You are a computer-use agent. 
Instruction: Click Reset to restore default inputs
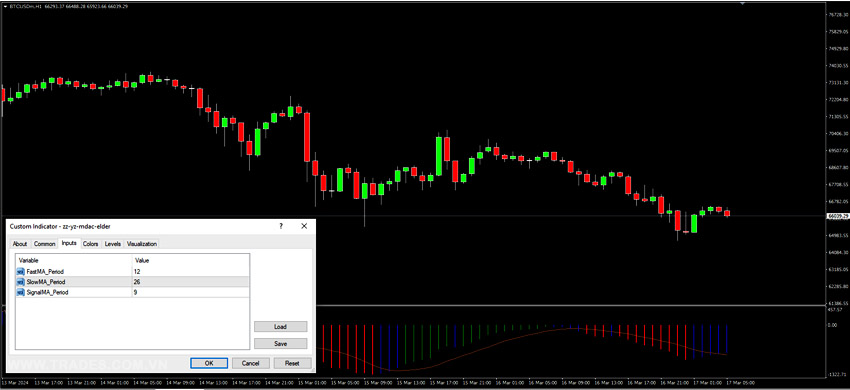pyautogui.click(x=293, y=363)
